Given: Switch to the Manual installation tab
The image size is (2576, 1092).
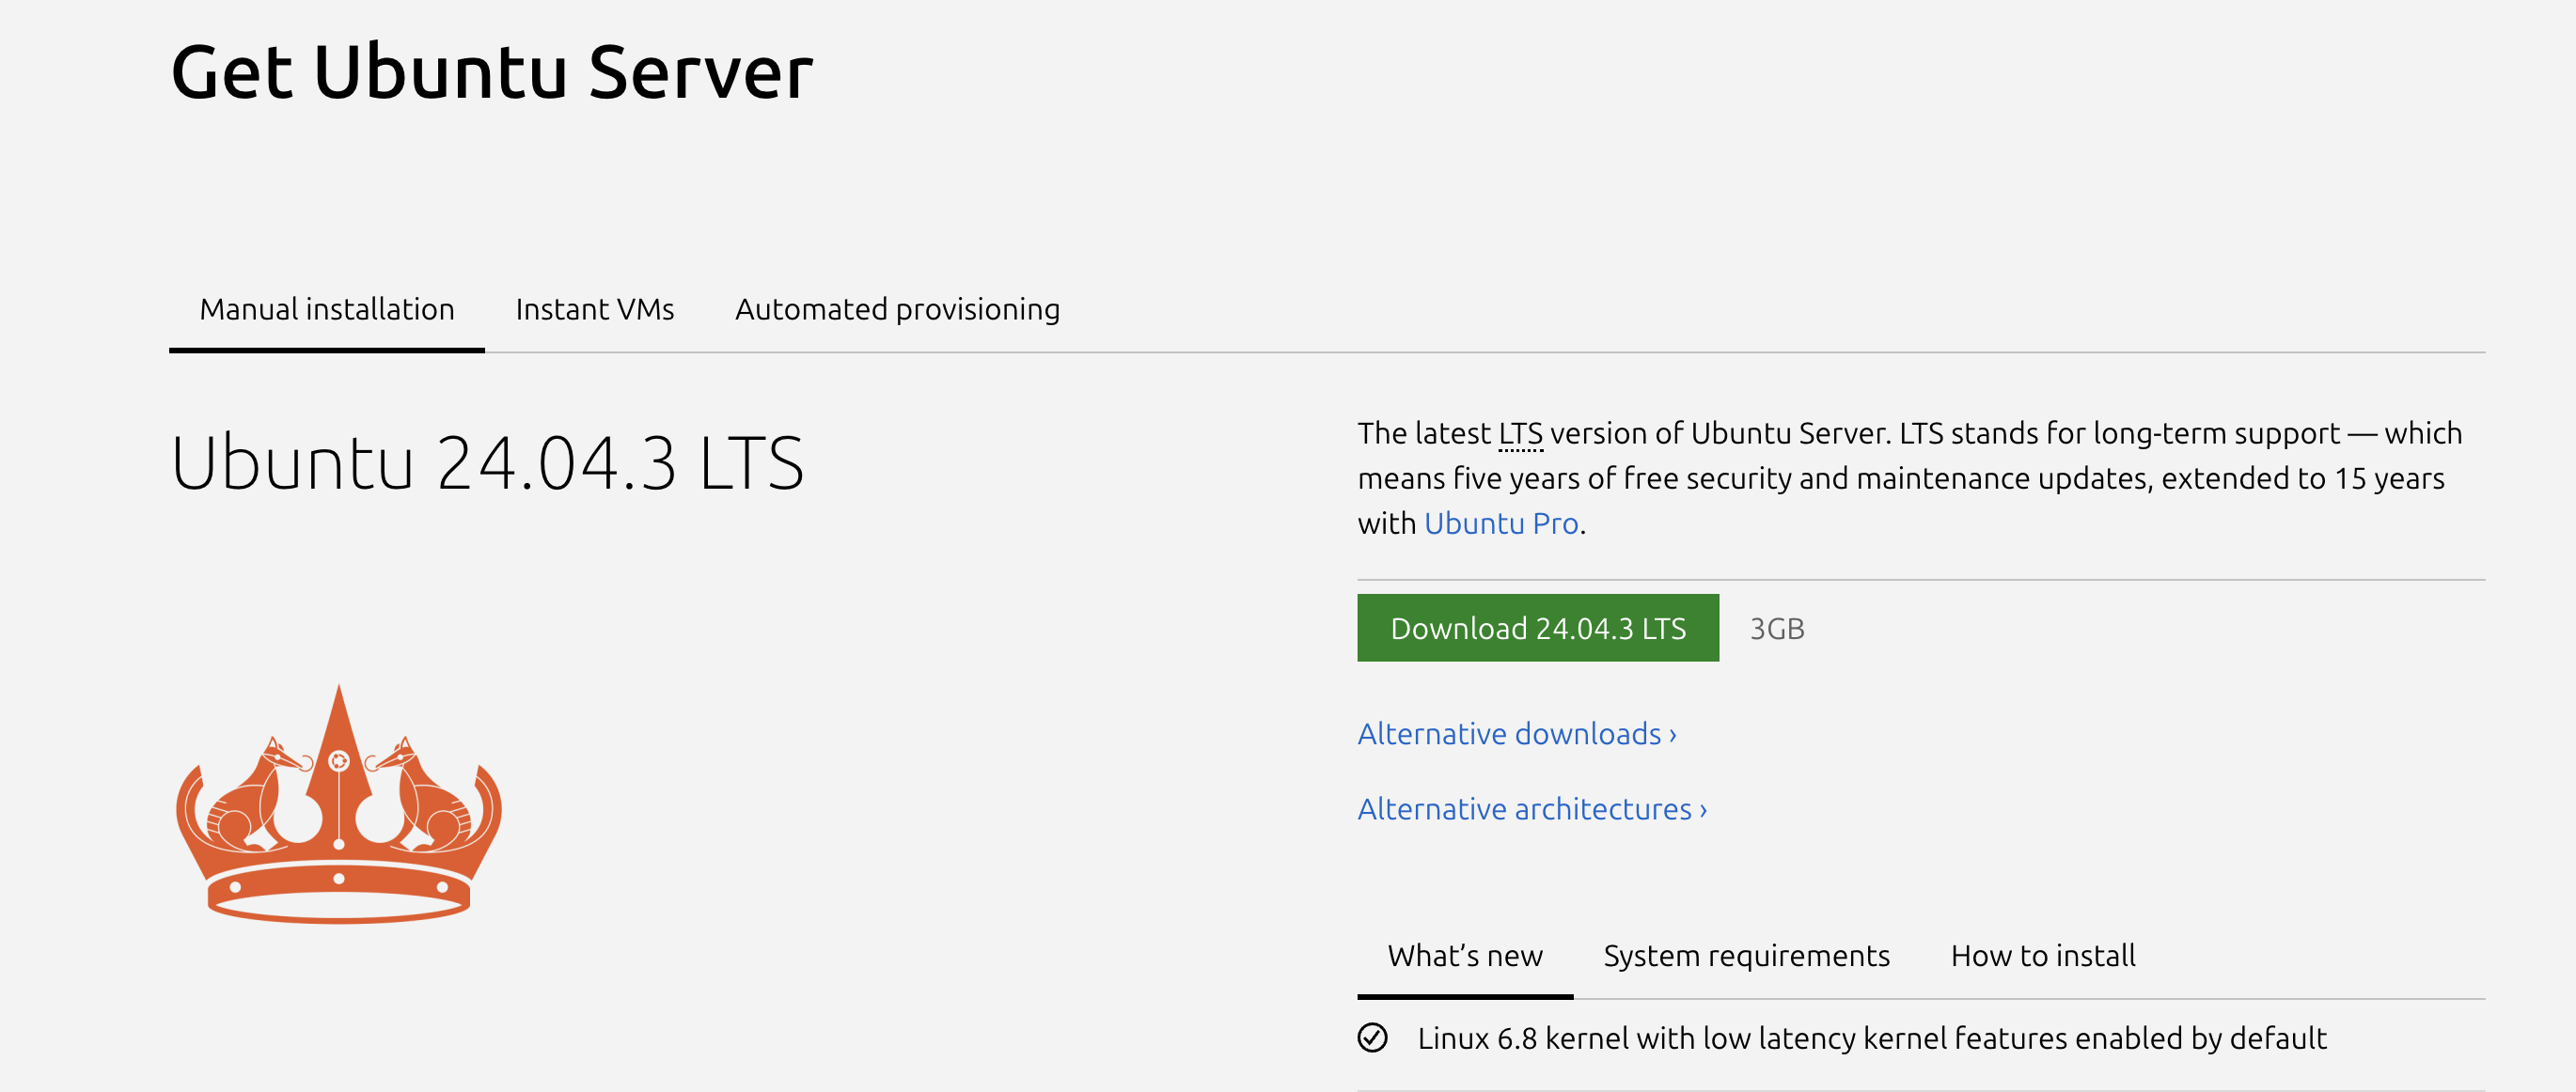Looking at the screenshot, I should (327, 310).
